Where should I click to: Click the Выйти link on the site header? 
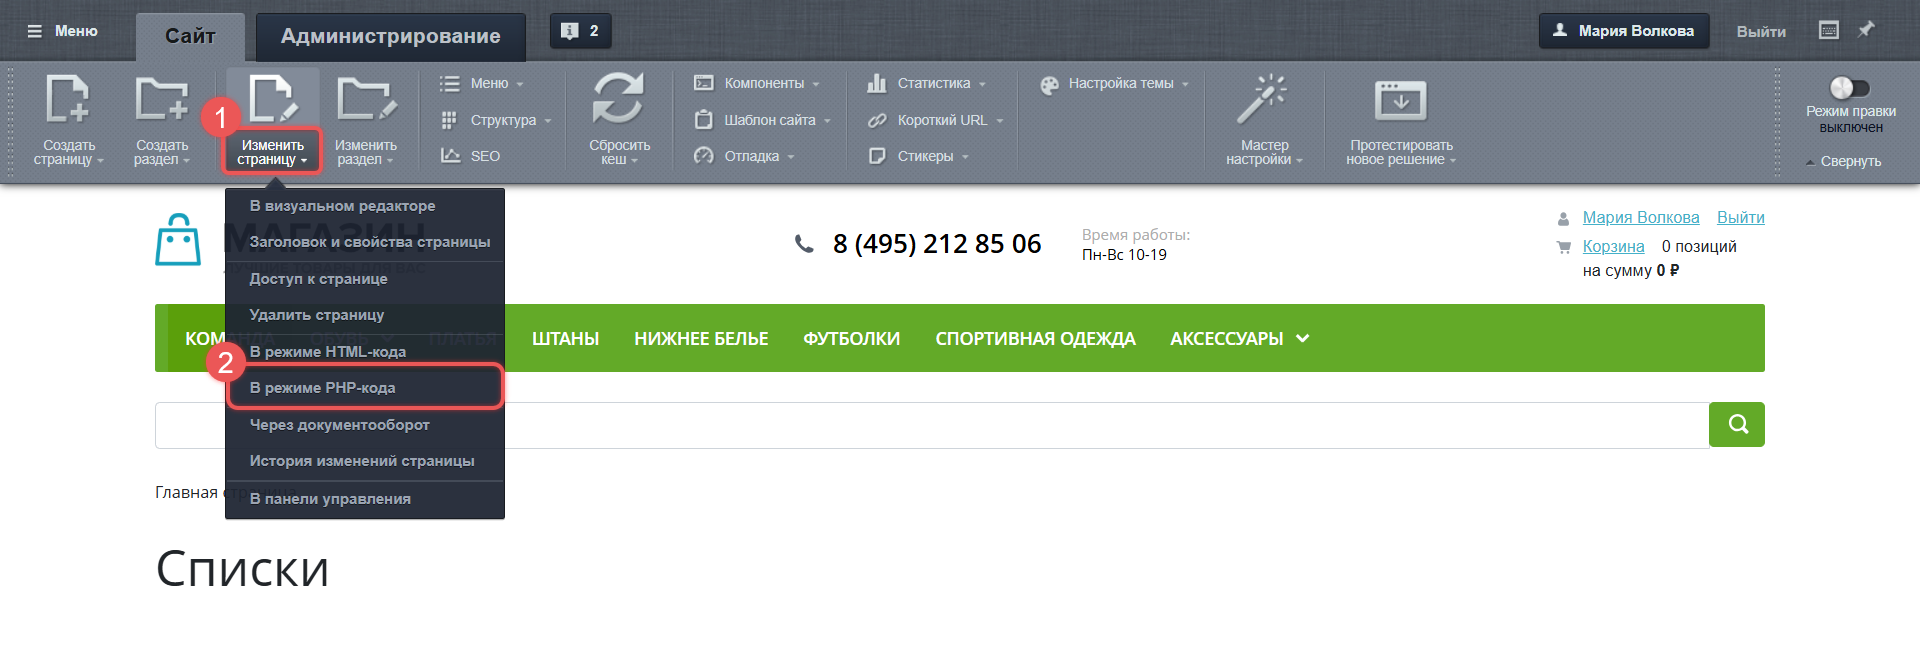pyautogui.click(x=1740, y=217)
